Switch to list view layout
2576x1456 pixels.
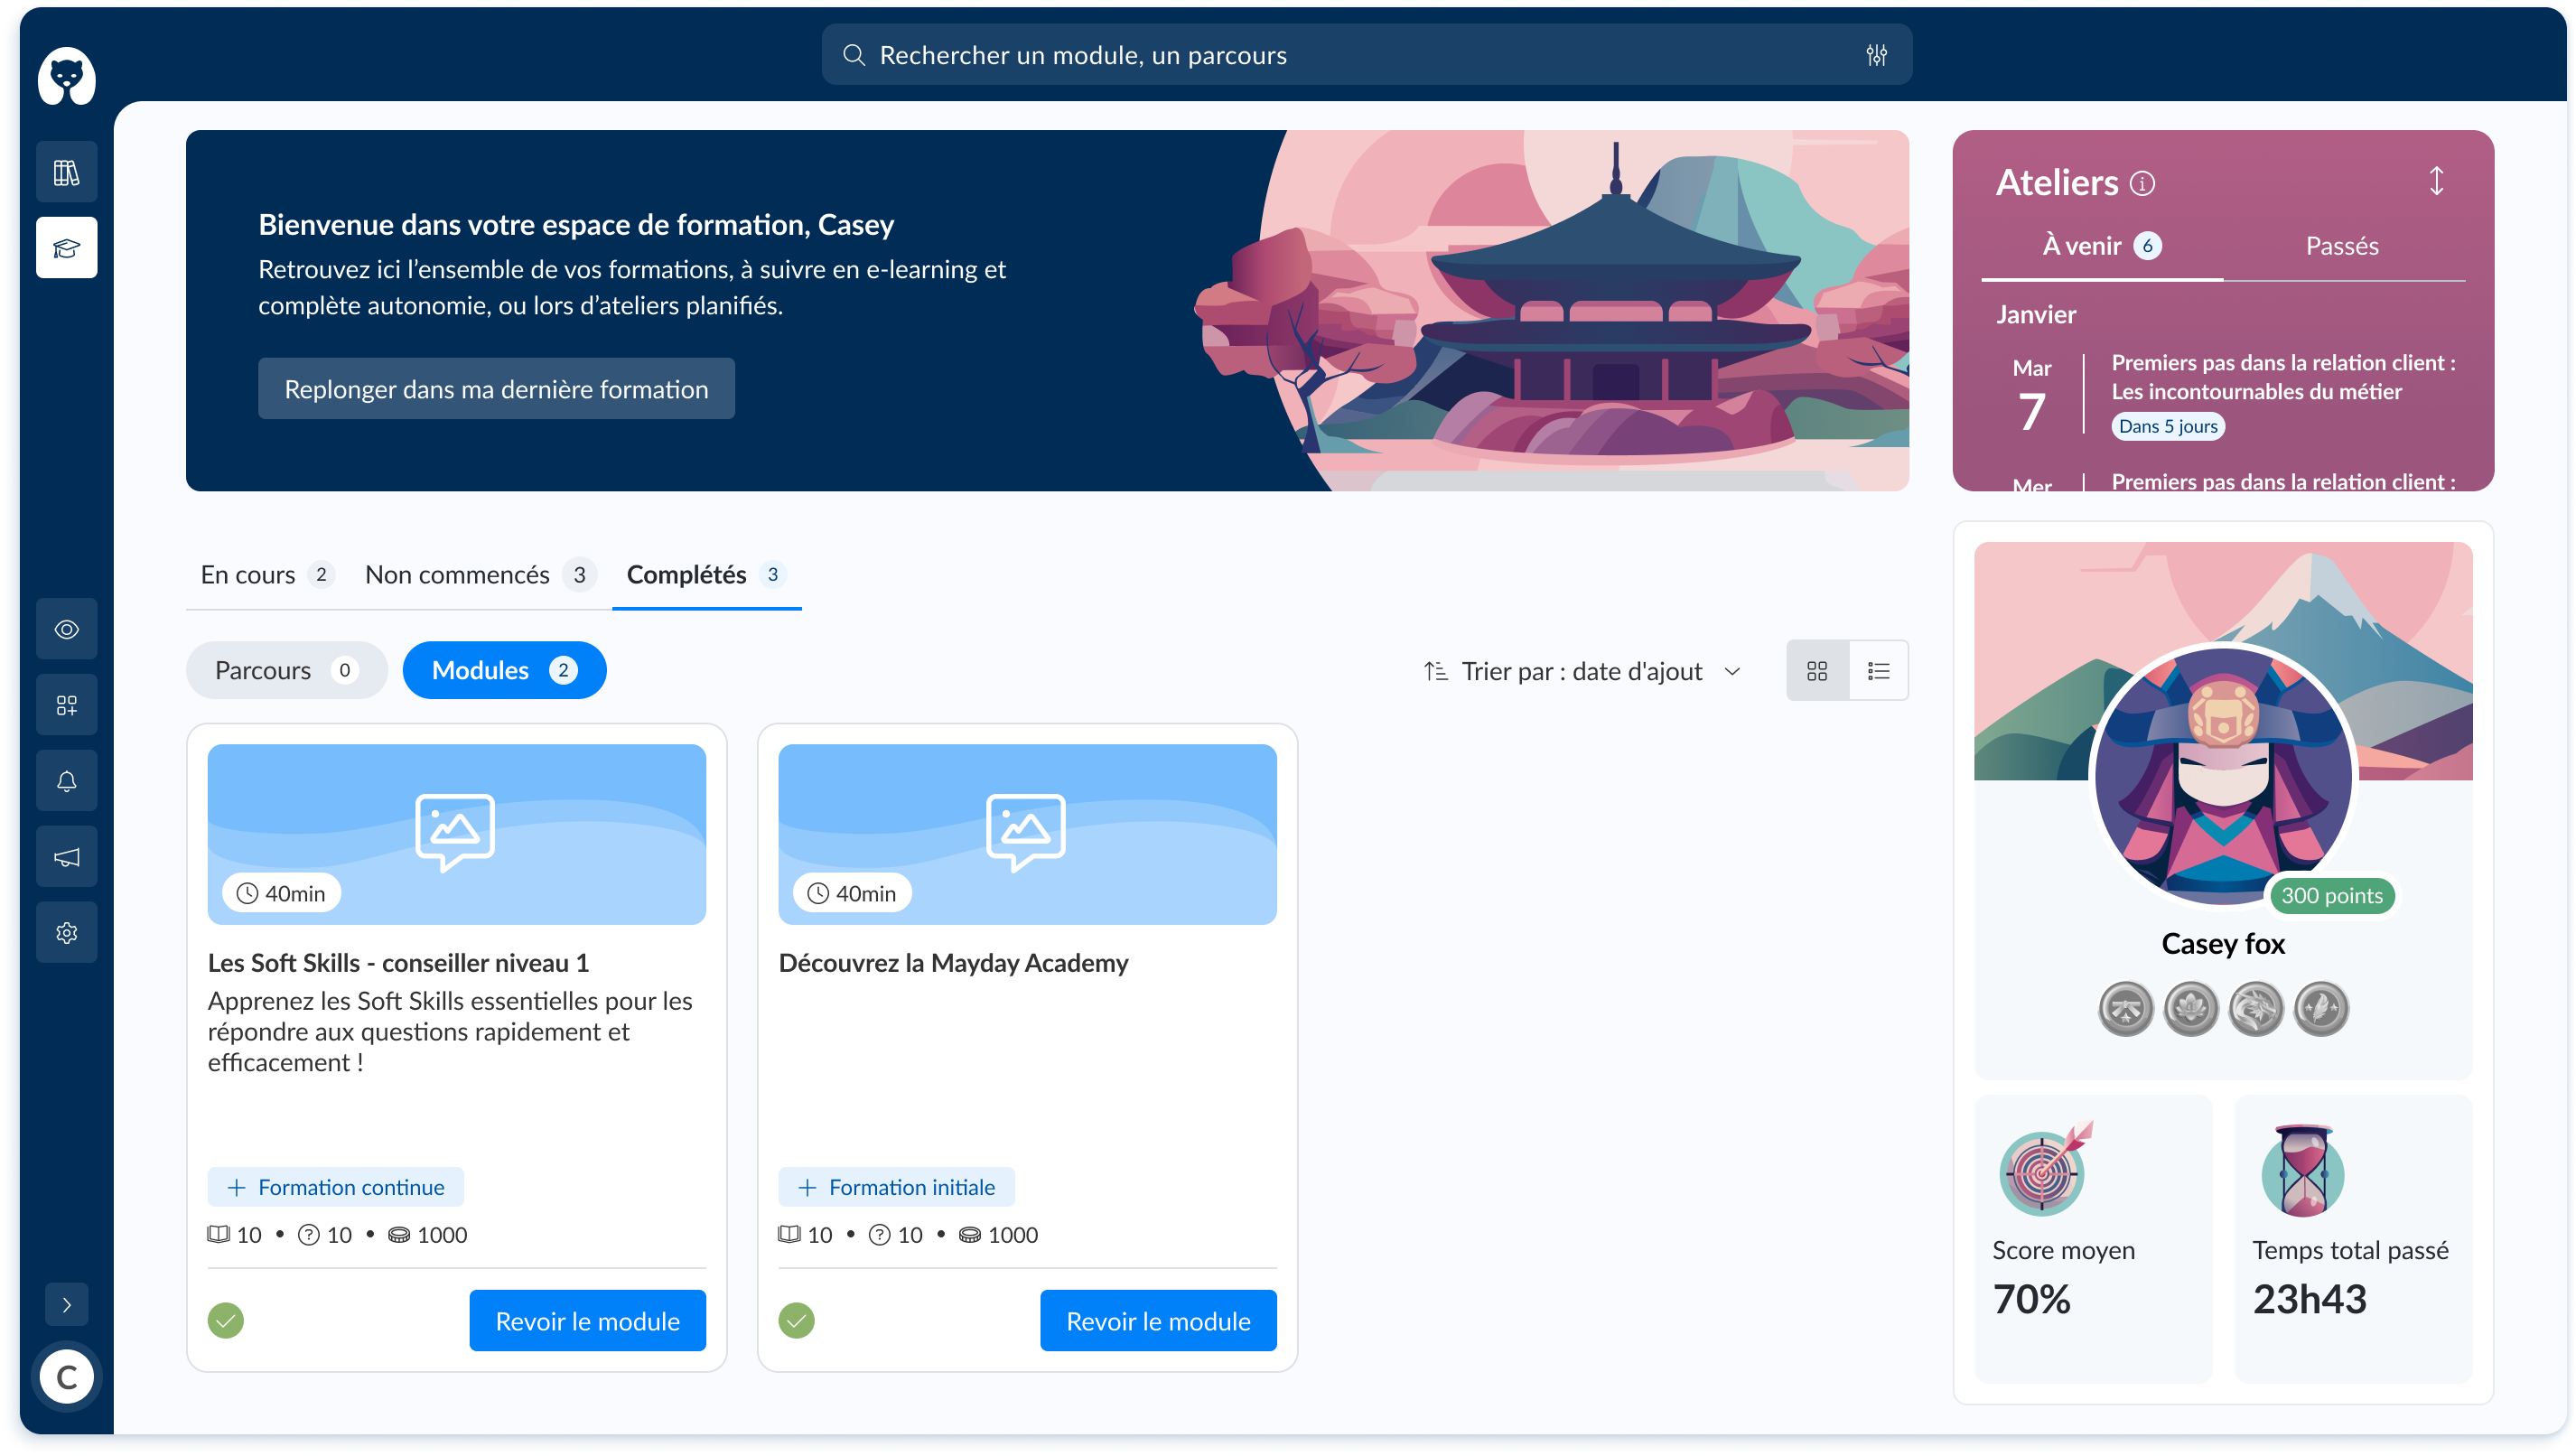point(1878,671)
